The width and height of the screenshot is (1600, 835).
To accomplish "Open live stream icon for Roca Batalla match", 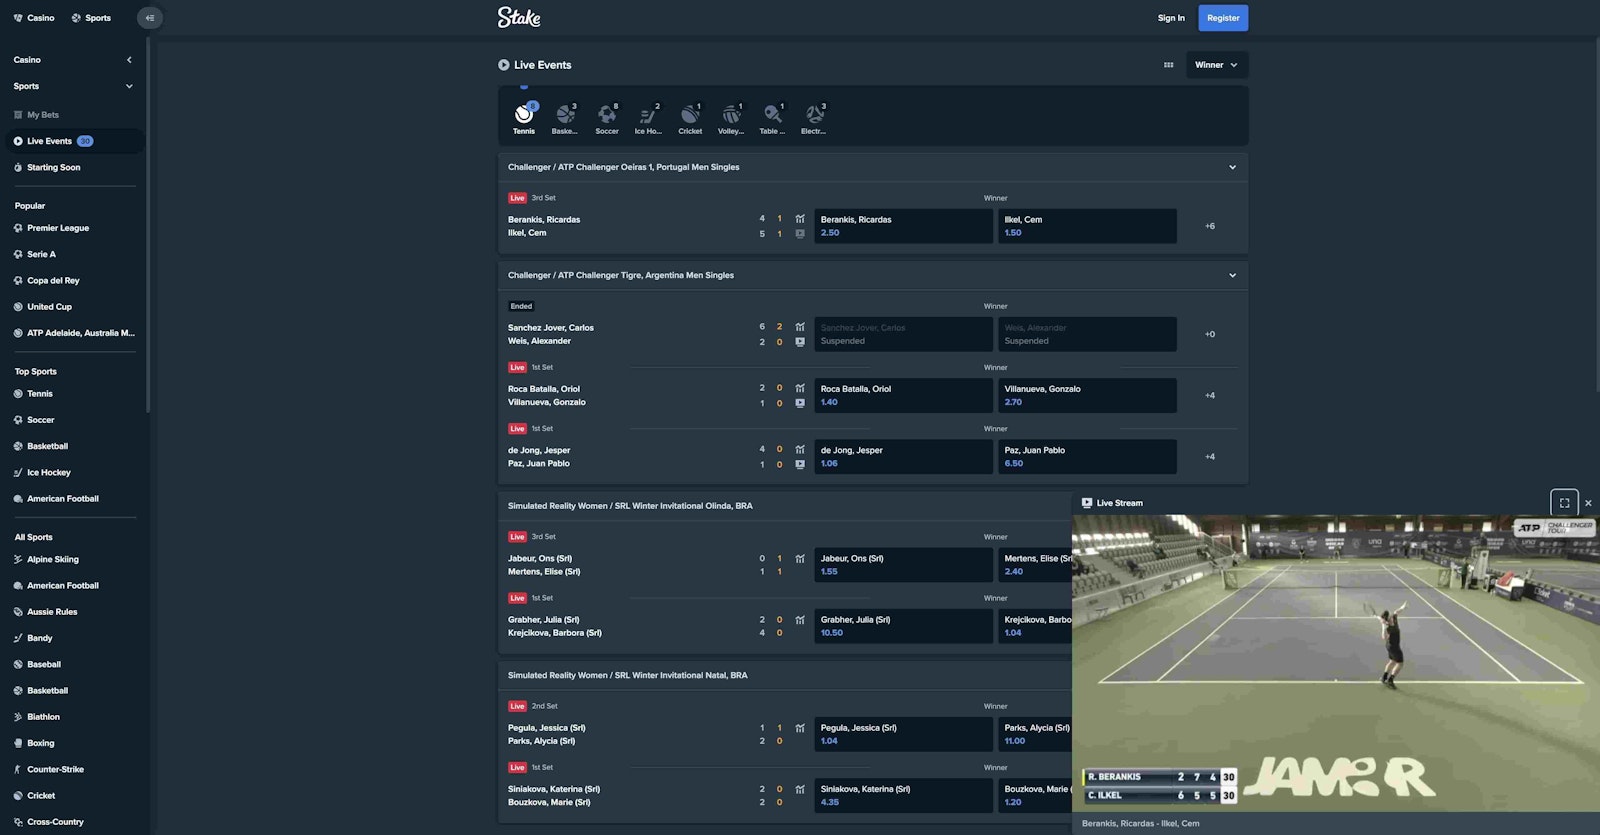I will click(x=800, y=403).
